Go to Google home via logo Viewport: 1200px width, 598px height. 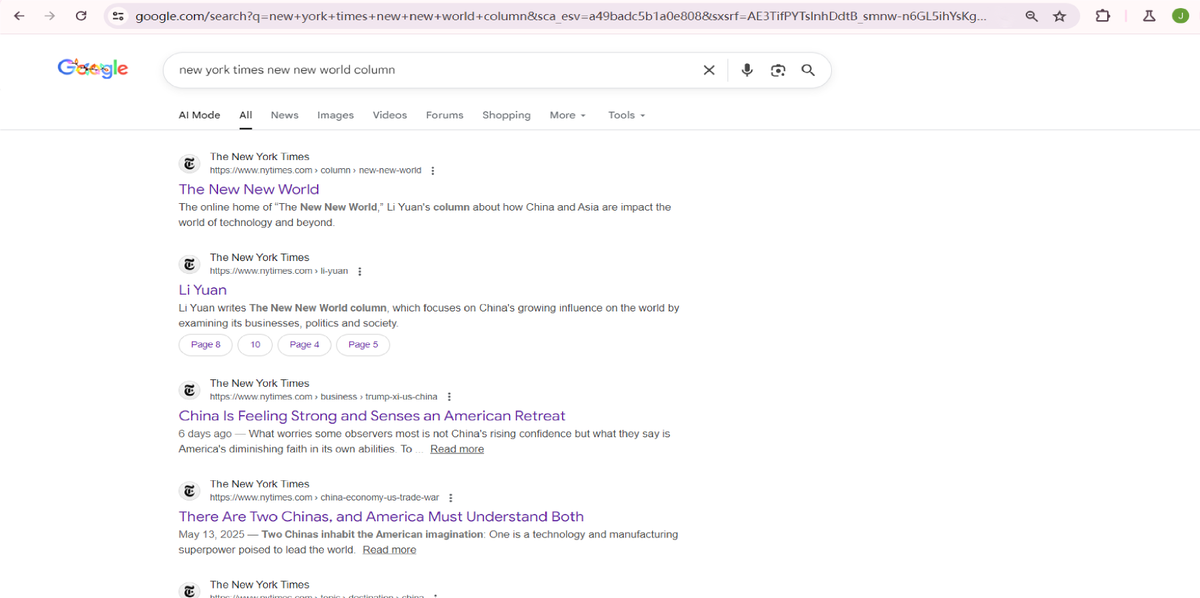(x=93, y=68)
